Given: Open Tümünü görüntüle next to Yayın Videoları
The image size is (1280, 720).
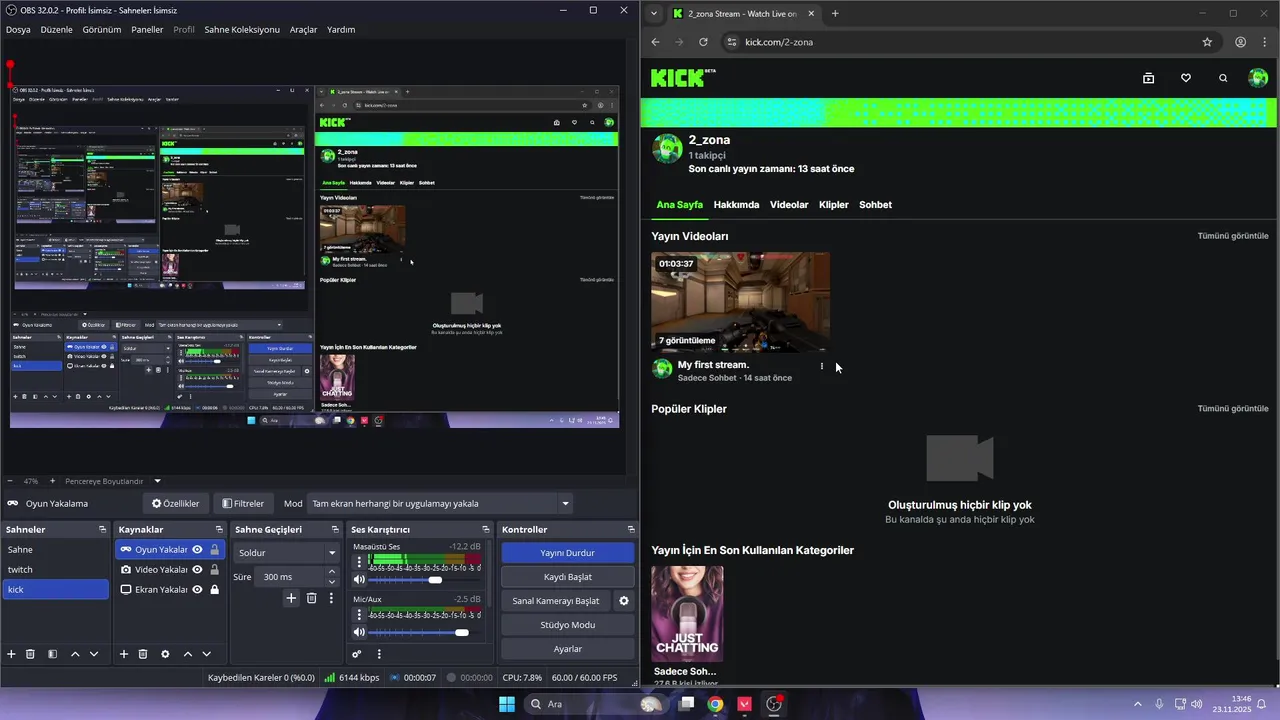Looking at the screenshot, I should [1233, 236].
